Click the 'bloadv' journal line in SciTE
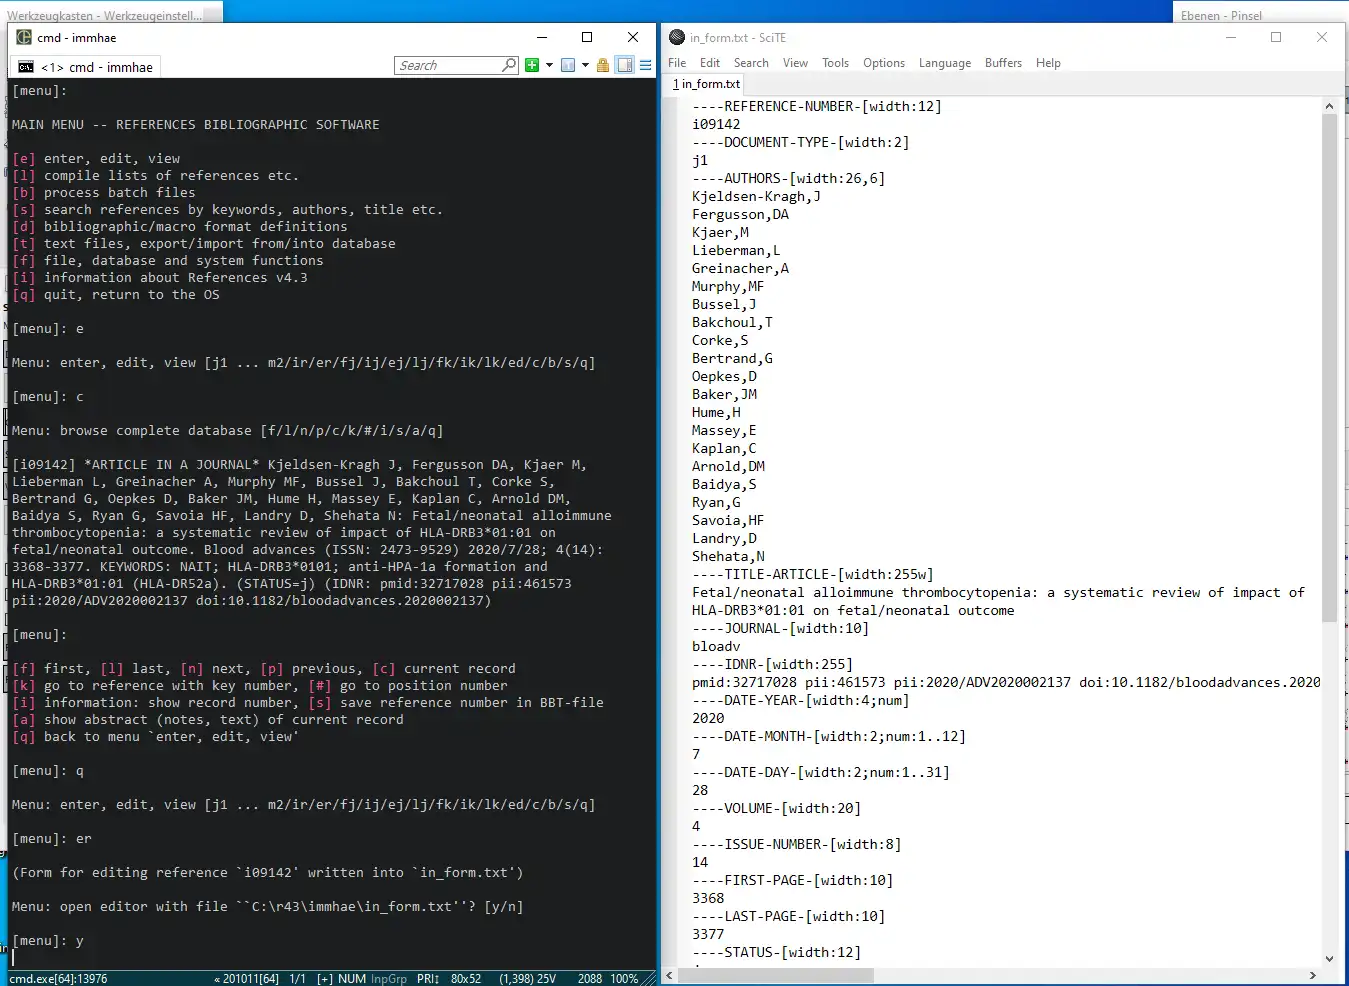 [716, 646]
